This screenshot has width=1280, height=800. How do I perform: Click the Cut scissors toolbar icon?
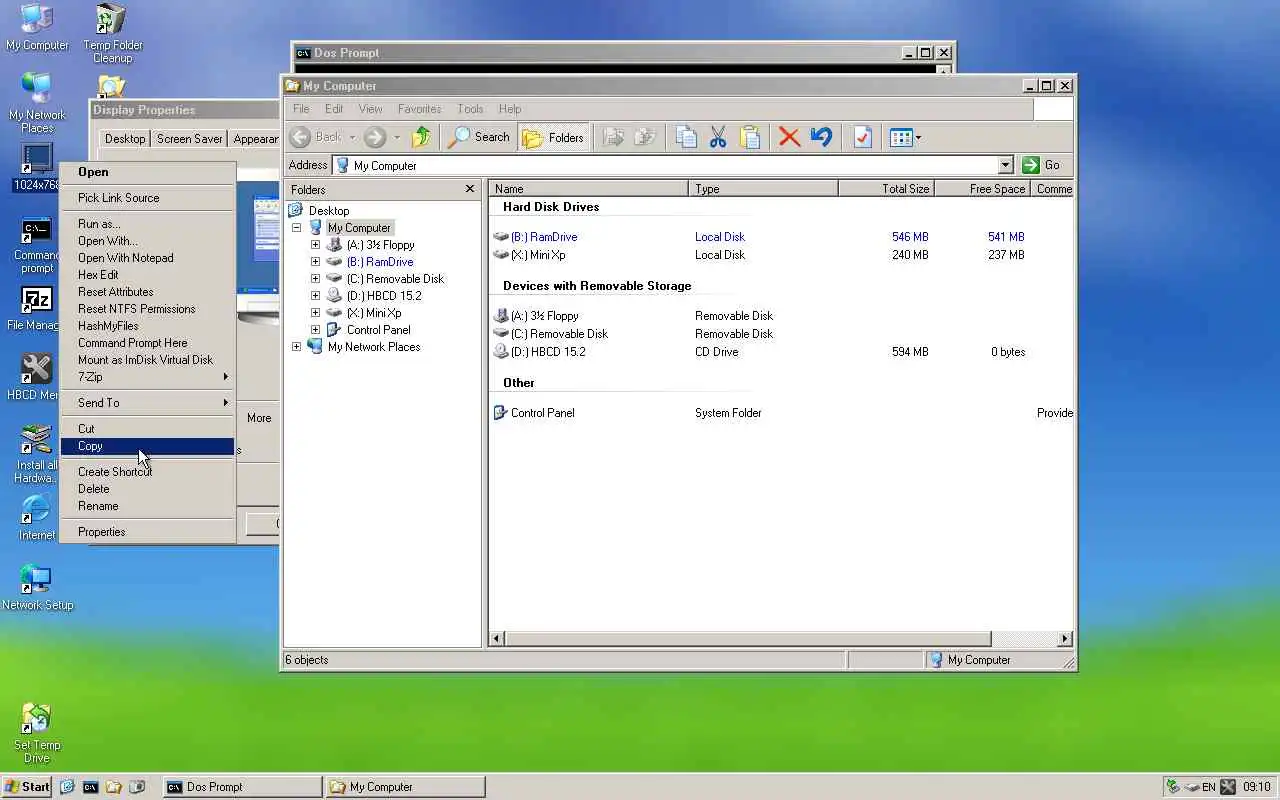(x=717, y=137)
